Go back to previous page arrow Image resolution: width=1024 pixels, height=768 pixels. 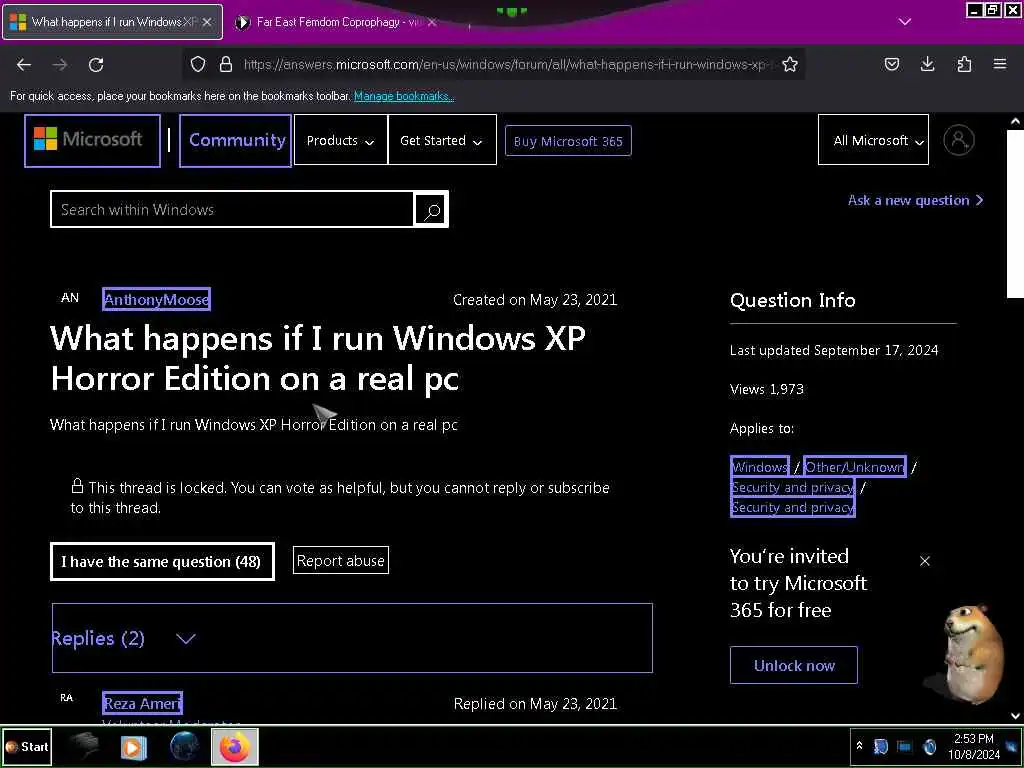point(24,65)
